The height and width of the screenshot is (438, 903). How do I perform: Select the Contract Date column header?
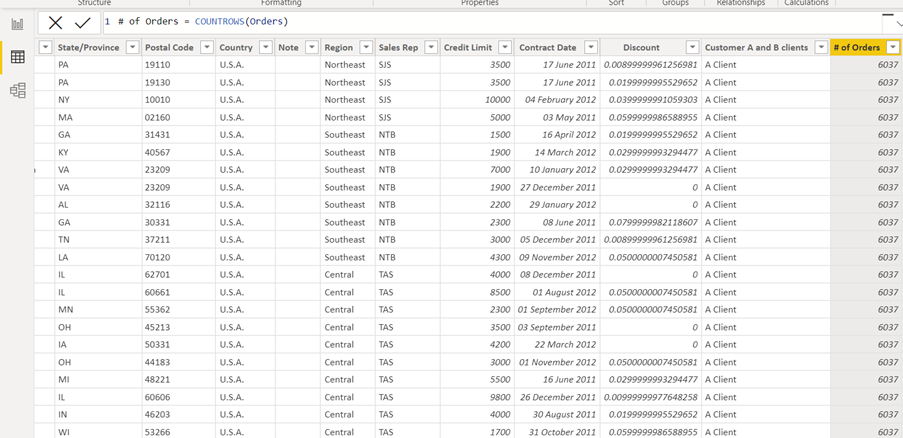[547, 47]
